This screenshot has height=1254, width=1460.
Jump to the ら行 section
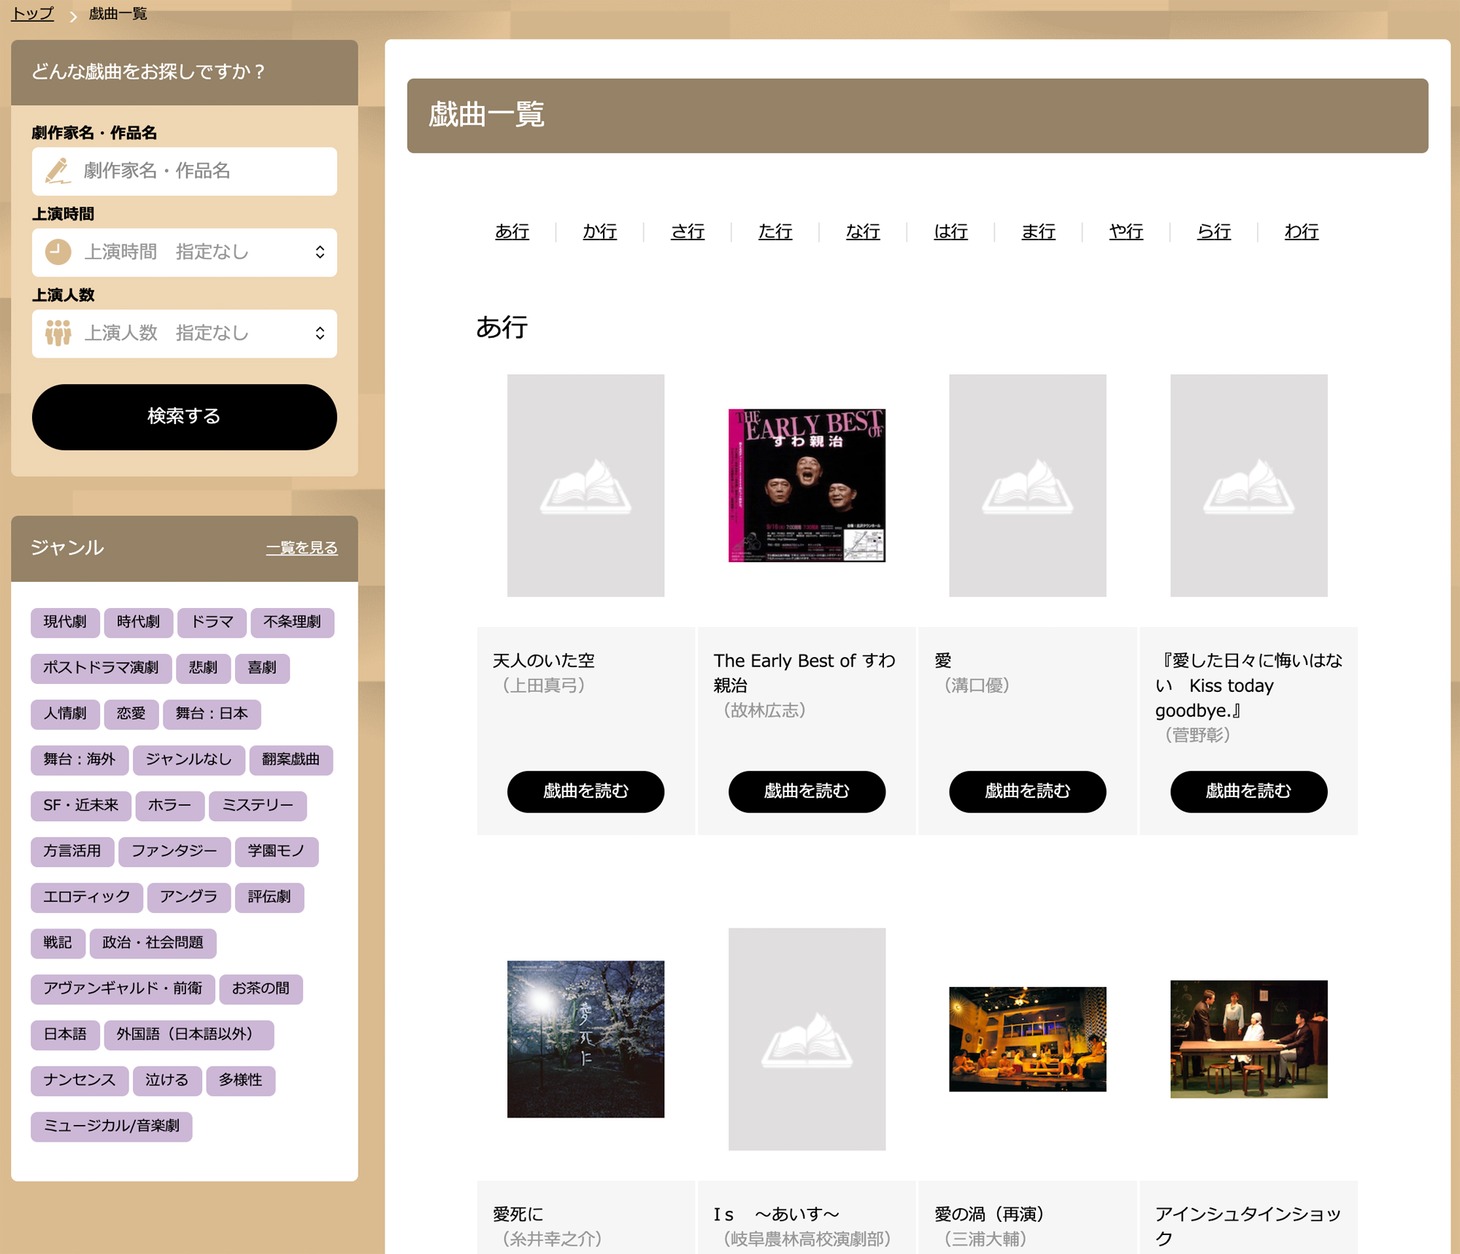[x=1214, y=232]
